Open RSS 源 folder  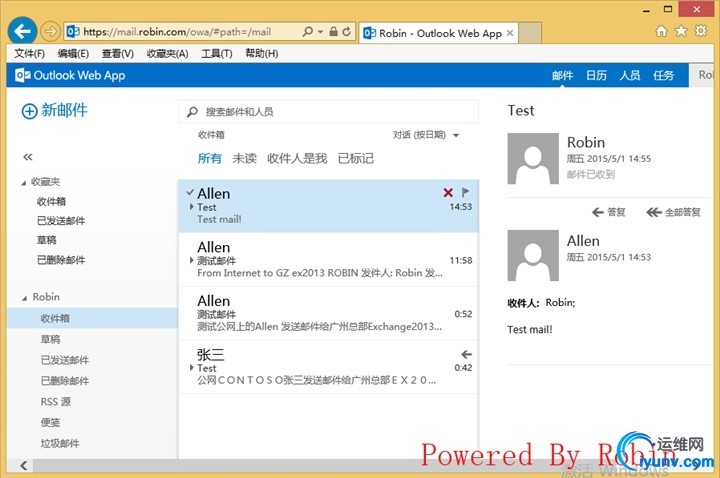coord(56,402)
